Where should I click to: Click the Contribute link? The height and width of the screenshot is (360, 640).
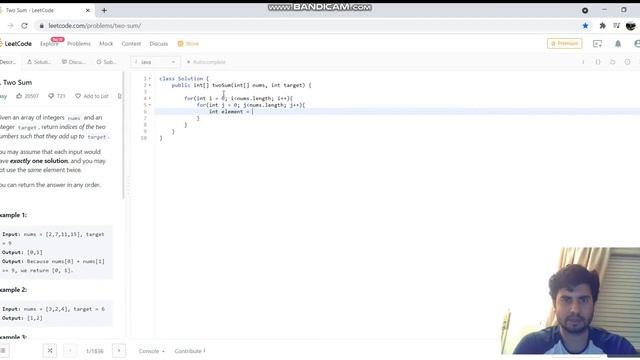click(190, 351)
